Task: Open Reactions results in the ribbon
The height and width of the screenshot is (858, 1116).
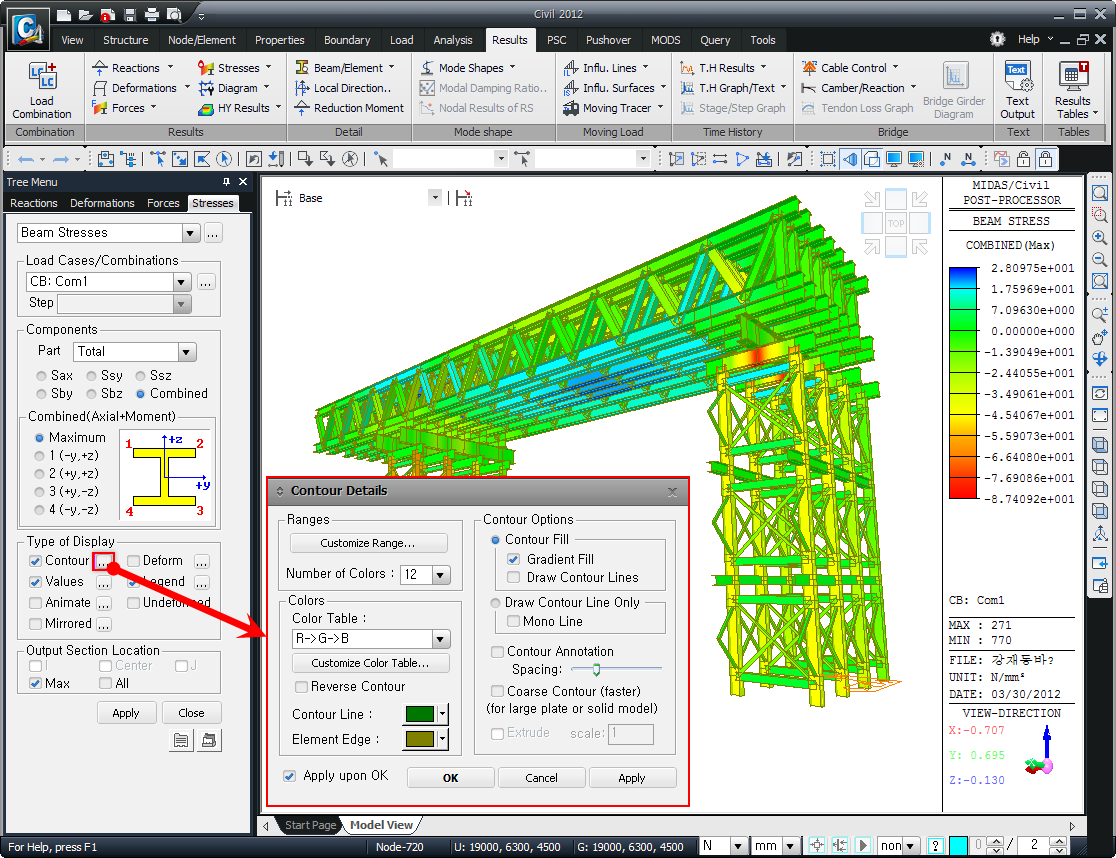Action: tap(133, 68)
